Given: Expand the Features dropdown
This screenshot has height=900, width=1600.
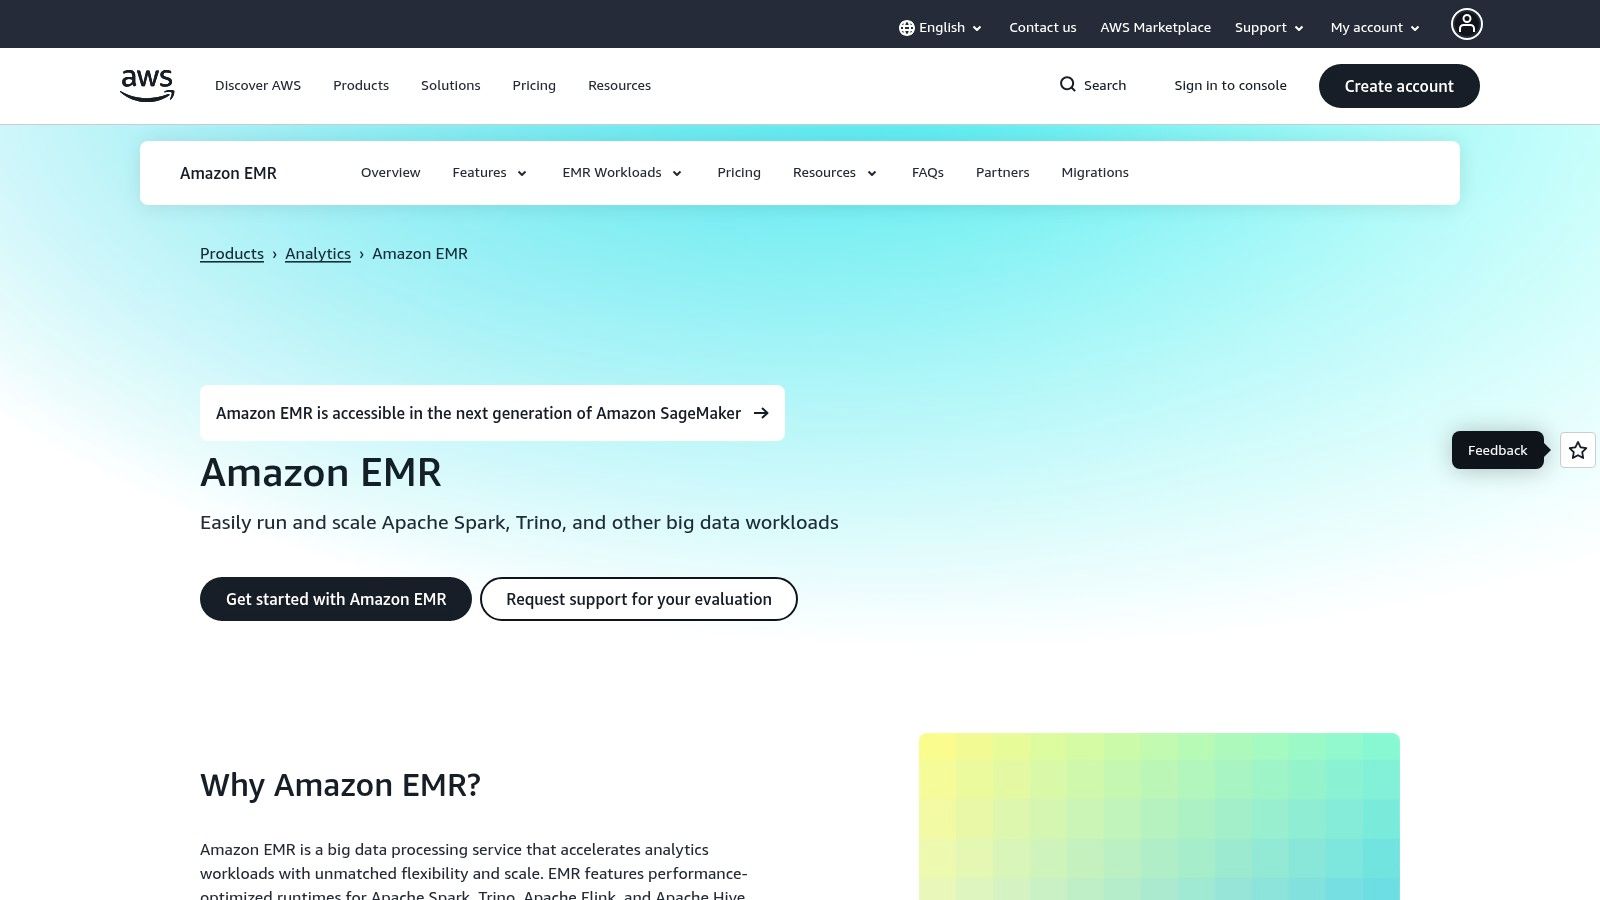Looking at the screenshot, I should pos(488,172).
